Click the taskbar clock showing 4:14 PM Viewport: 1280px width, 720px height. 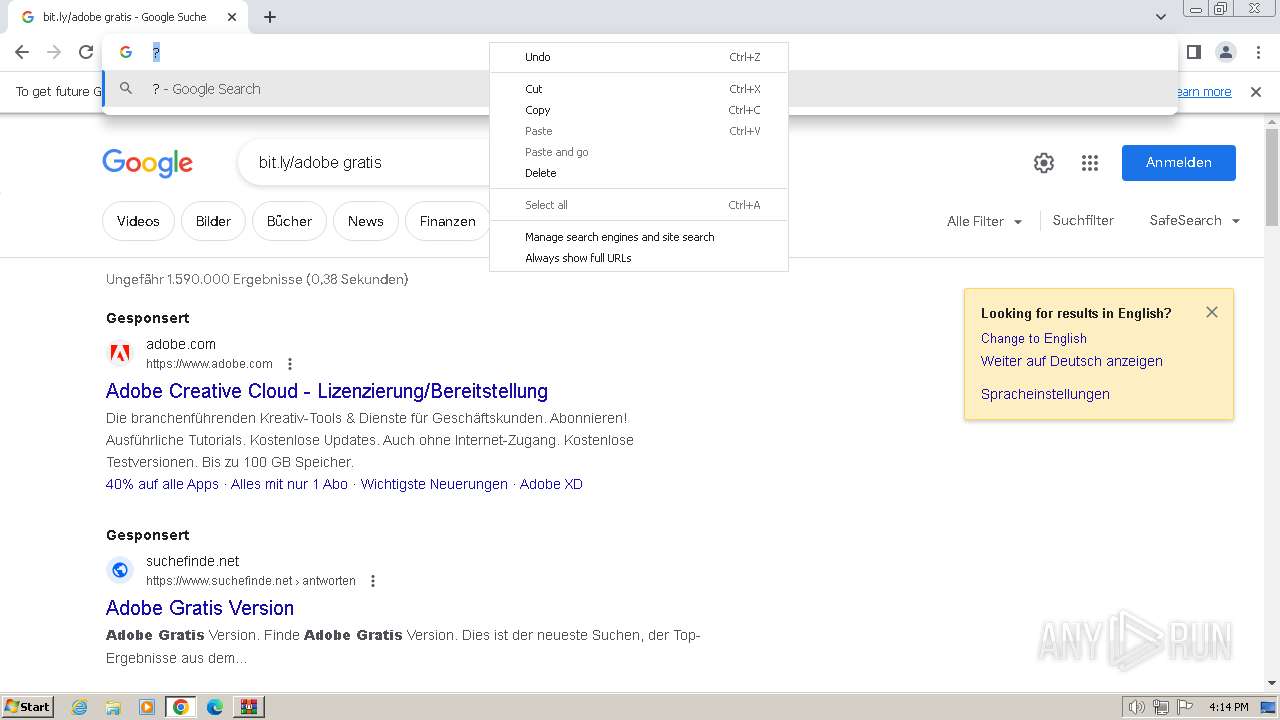(1228, 707)
